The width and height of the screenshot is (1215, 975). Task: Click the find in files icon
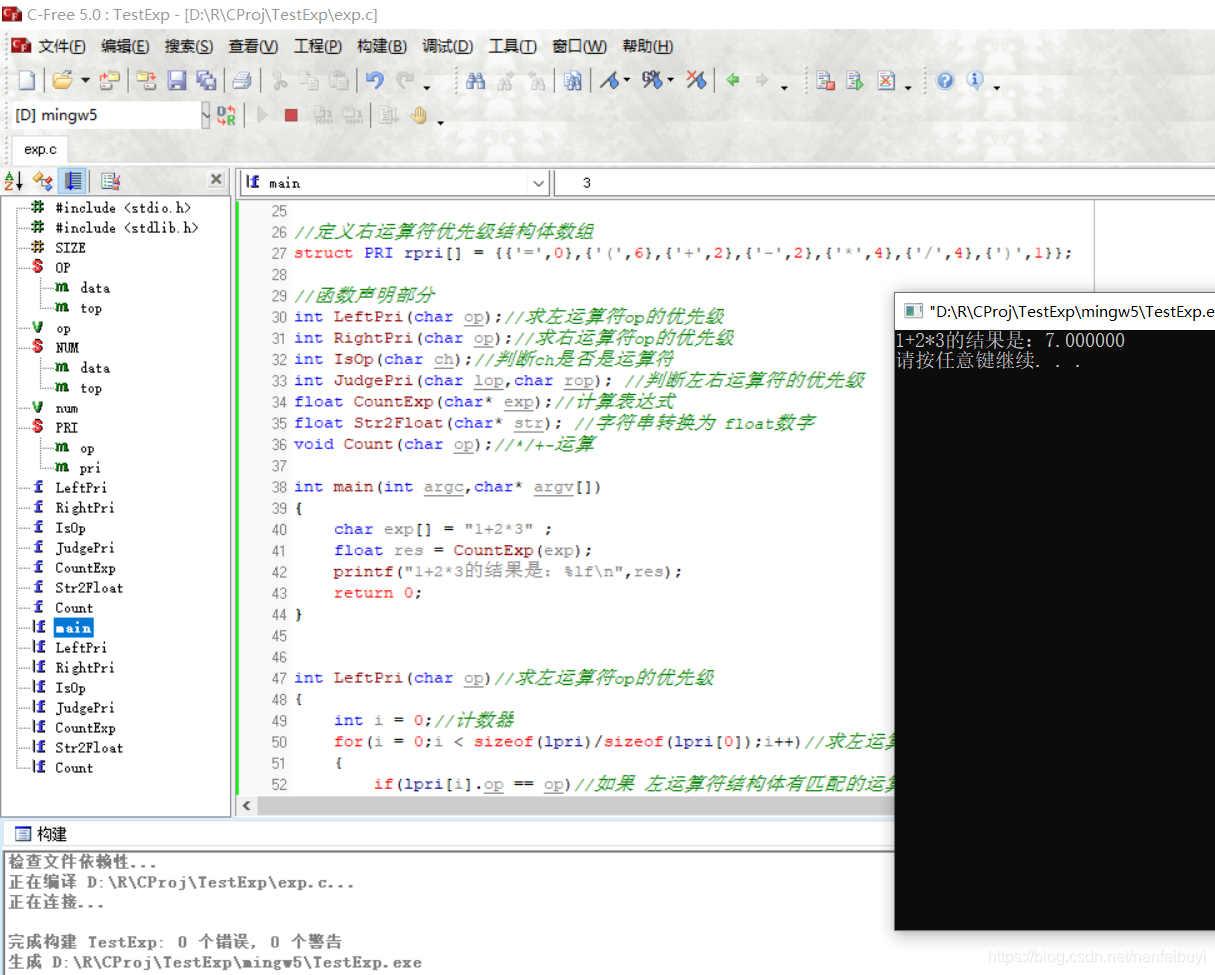point(572,81)
